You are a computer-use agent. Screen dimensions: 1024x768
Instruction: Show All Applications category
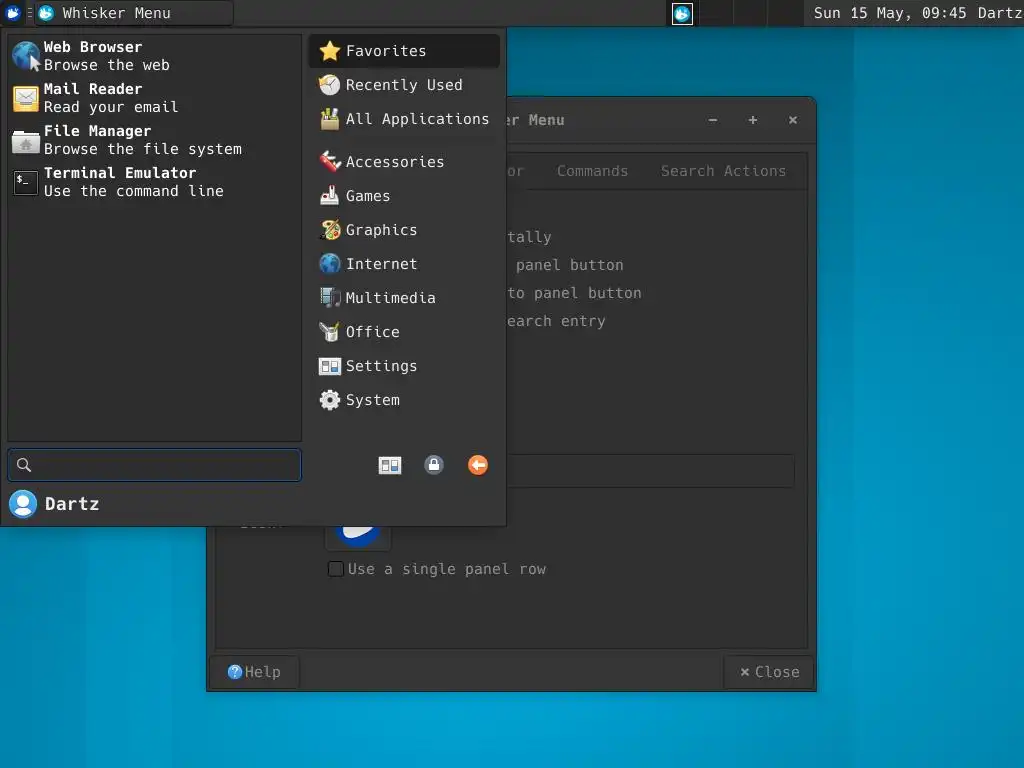(404, 119)
